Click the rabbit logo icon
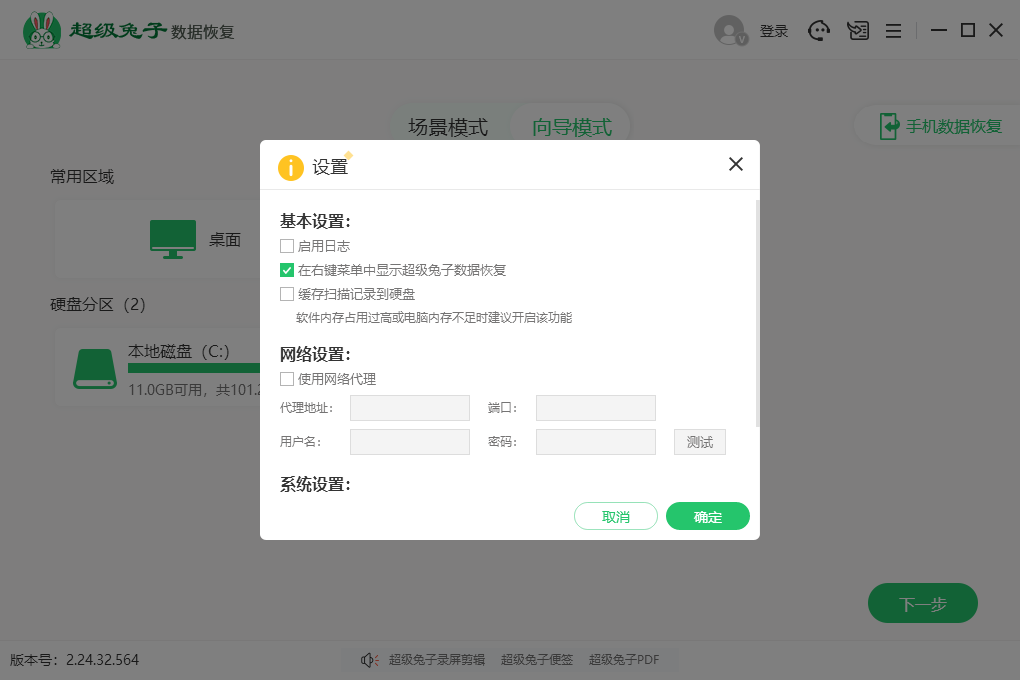Viewport: 1020px width, 680px height. (42, 31)
